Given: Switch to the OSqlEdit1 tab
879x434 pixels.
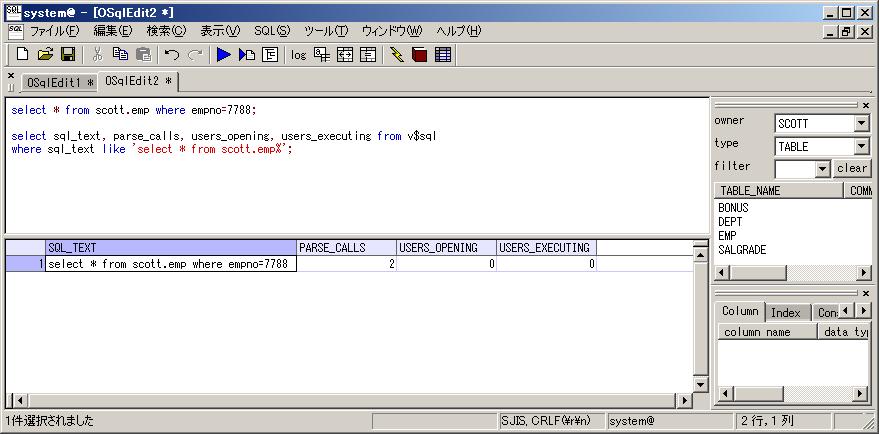Looking at the screenshot, I should point(59,82).
